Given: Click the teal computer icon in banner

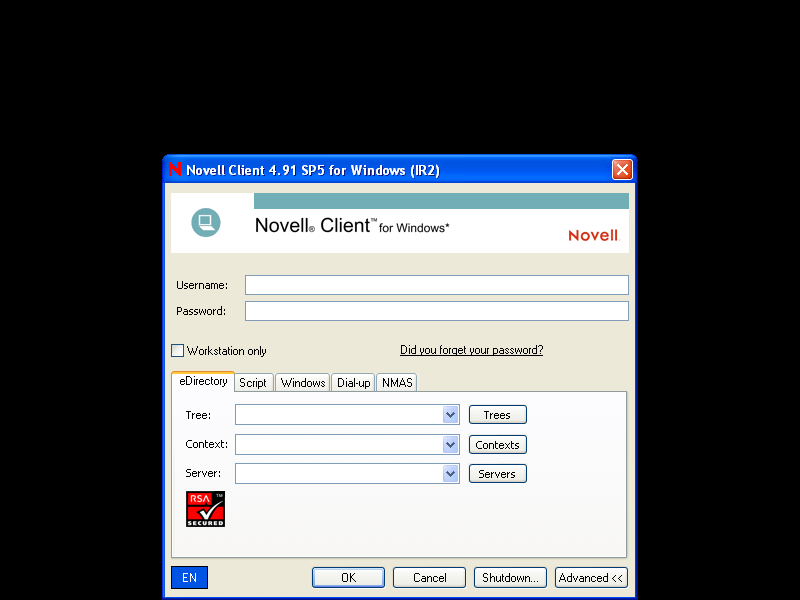Looking at the screenshot, I should (206, 222).
